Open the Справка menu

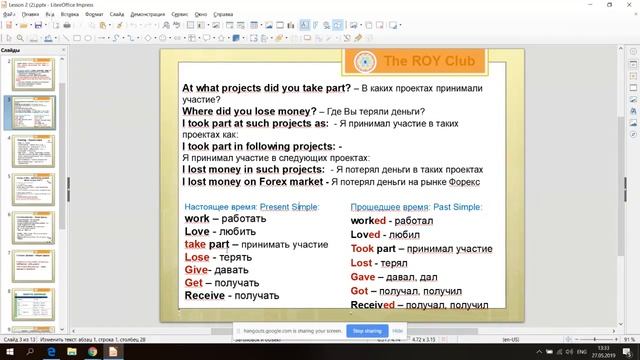coord(223,14)
